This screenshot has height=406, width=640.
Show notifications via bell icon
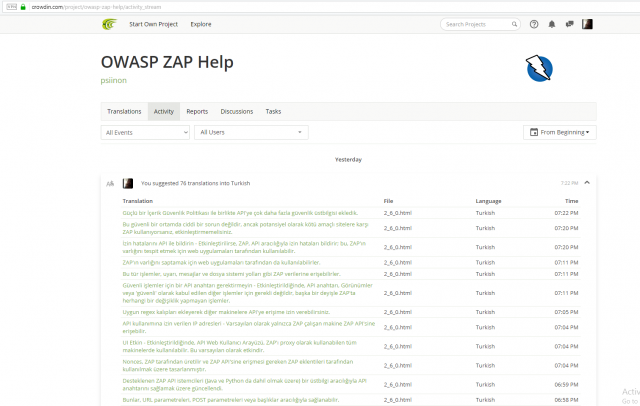coord(551,24)
